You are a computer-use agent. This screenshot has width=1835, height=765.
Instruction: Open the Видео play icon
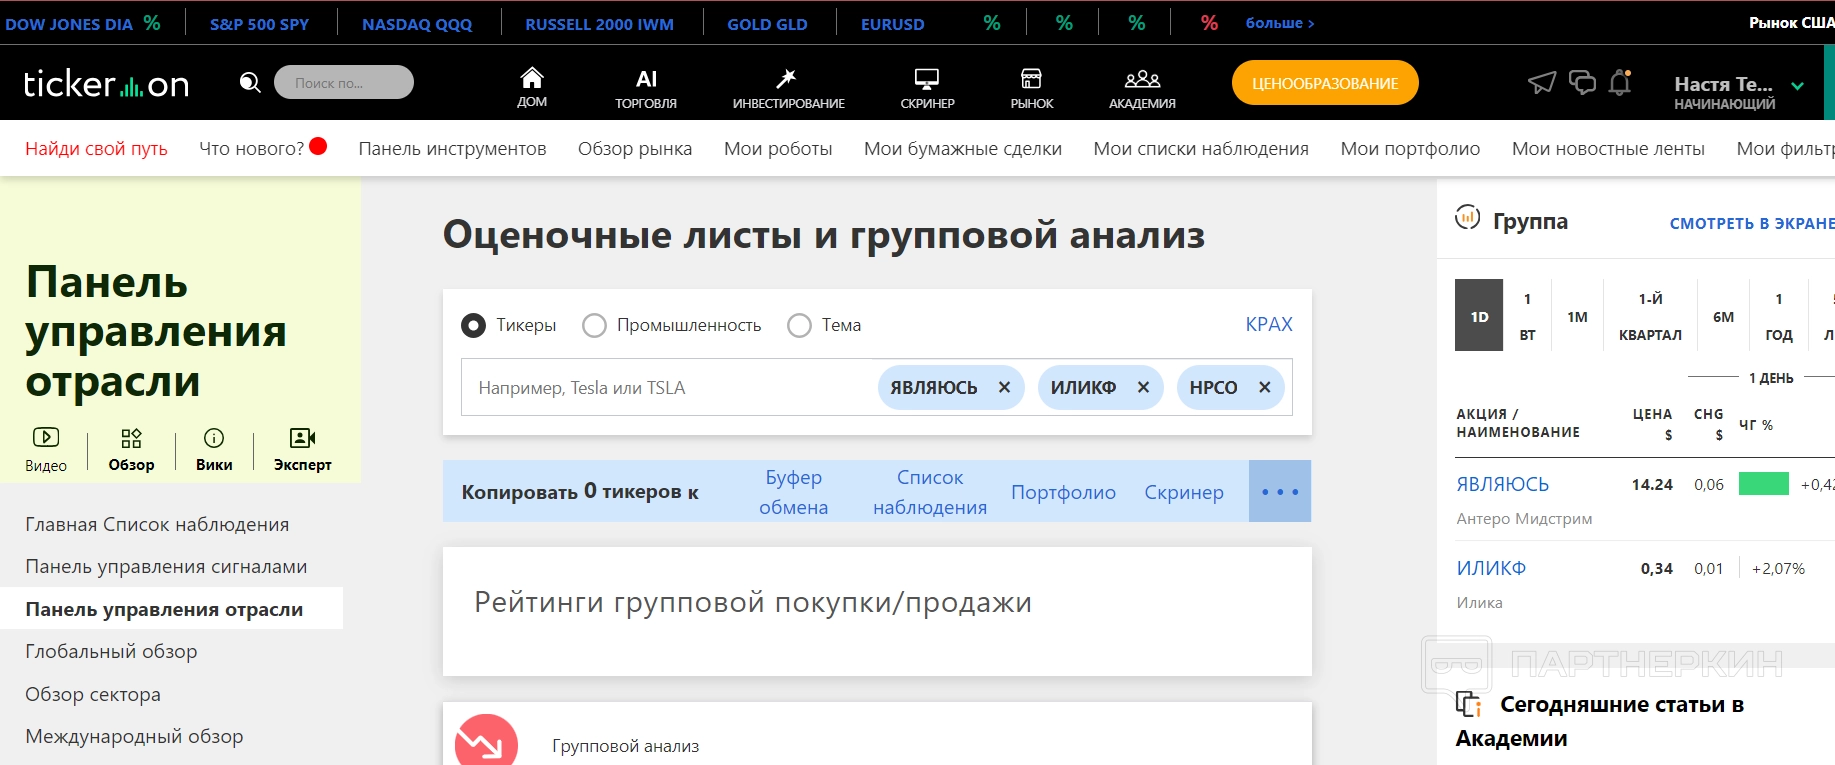46,438
